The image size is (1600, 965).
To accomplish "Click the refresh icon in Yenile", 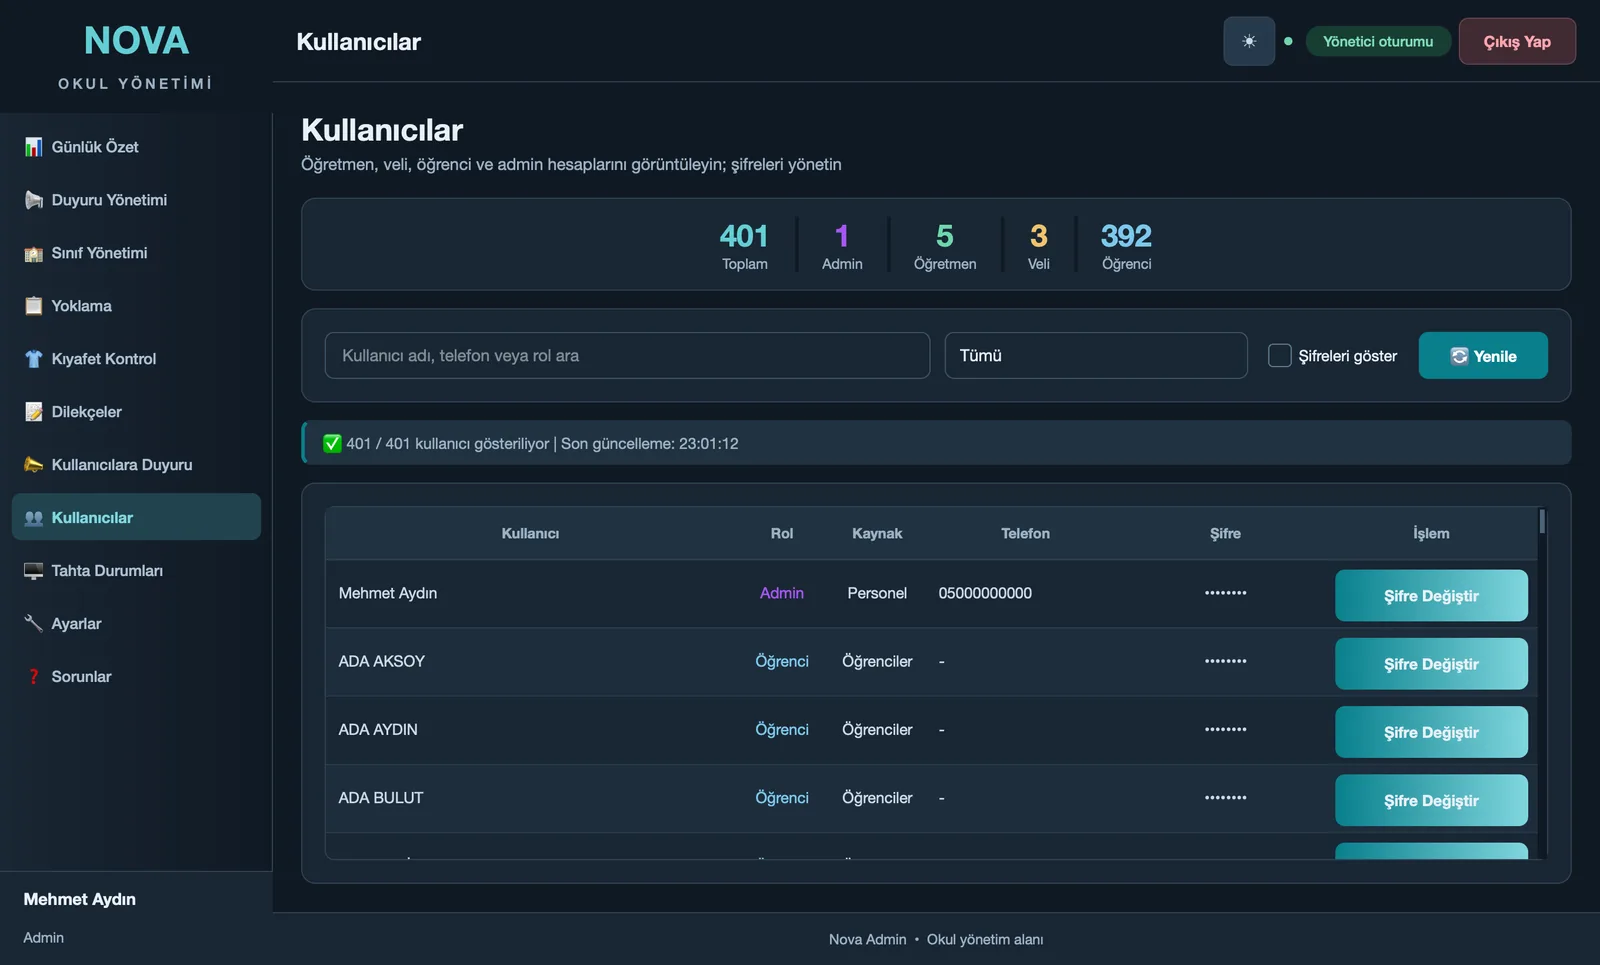I will tap(1459, 356).
